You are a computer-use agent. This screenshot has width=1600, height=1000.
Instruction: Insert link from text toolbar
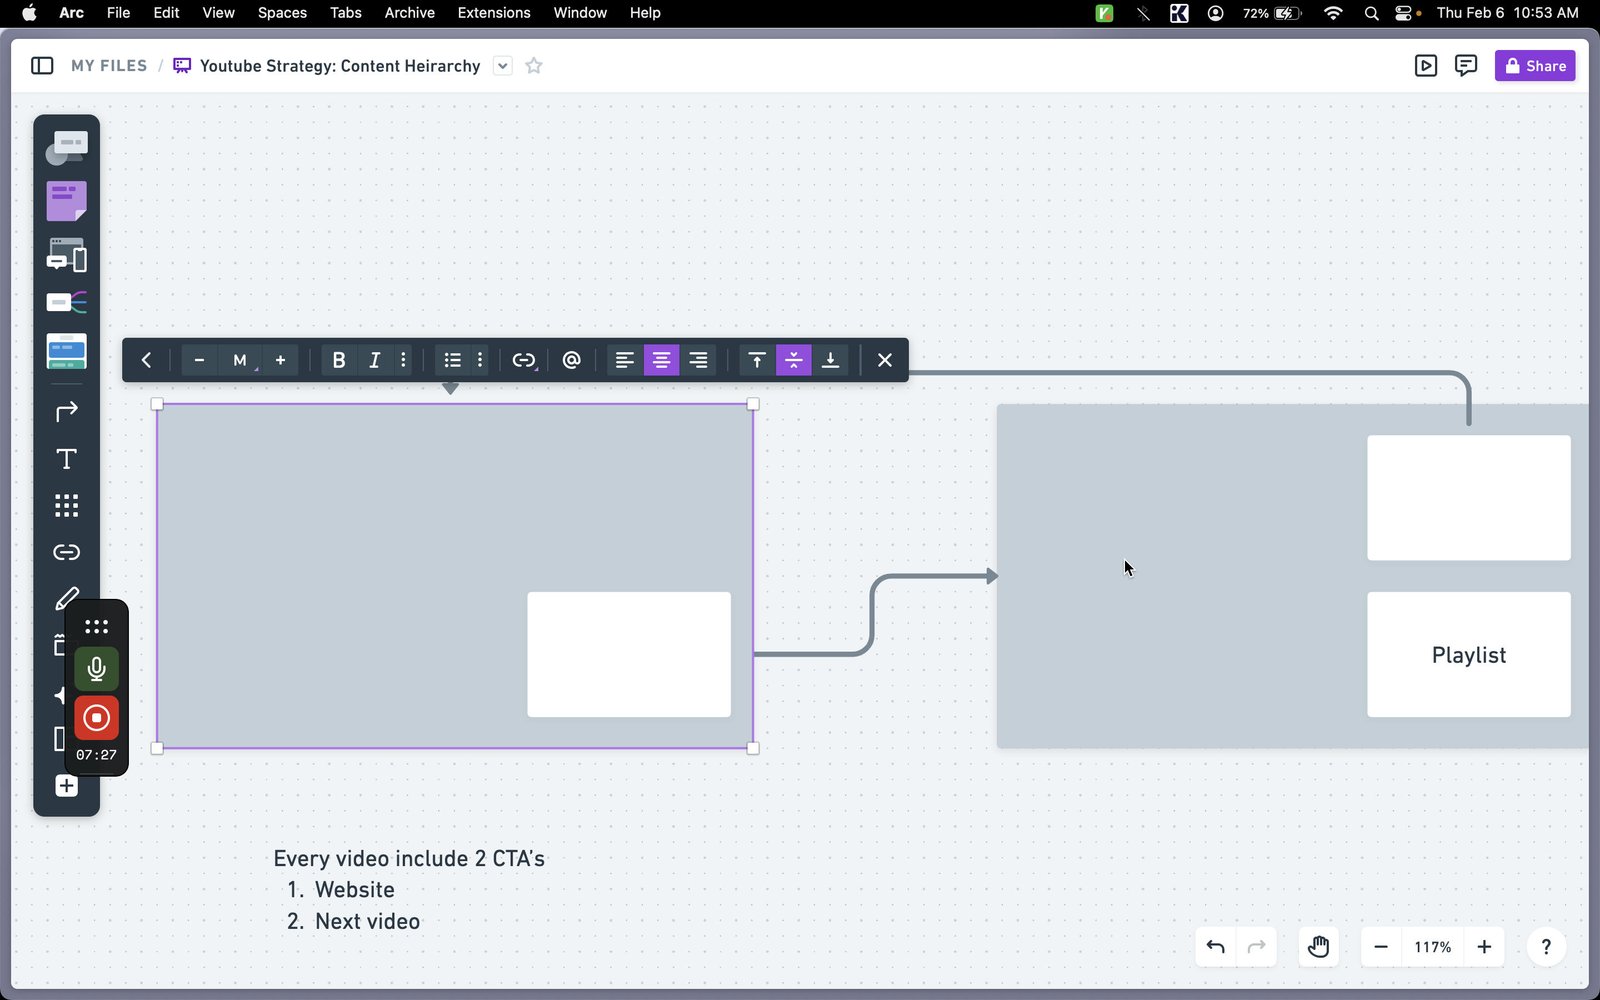coord(524,360)
